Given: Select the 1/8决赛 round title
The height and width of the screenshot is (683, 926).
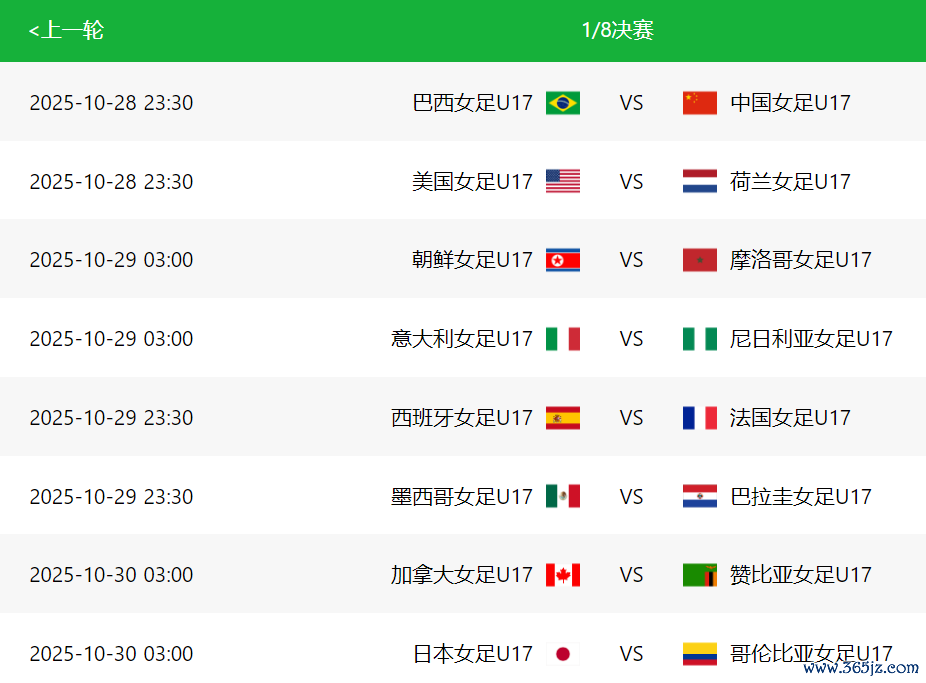Looking at the screenshot, I should point(617,31).
